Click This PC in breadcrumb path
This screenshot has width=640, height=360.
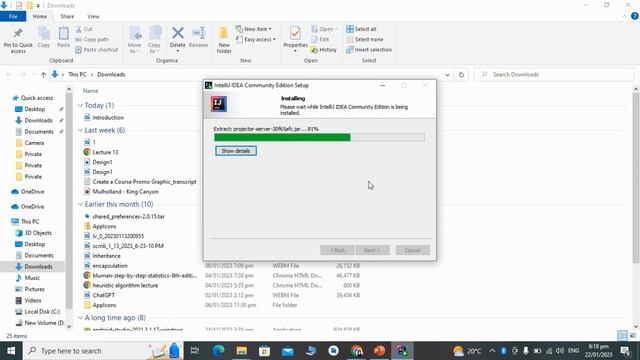[77, 75]
